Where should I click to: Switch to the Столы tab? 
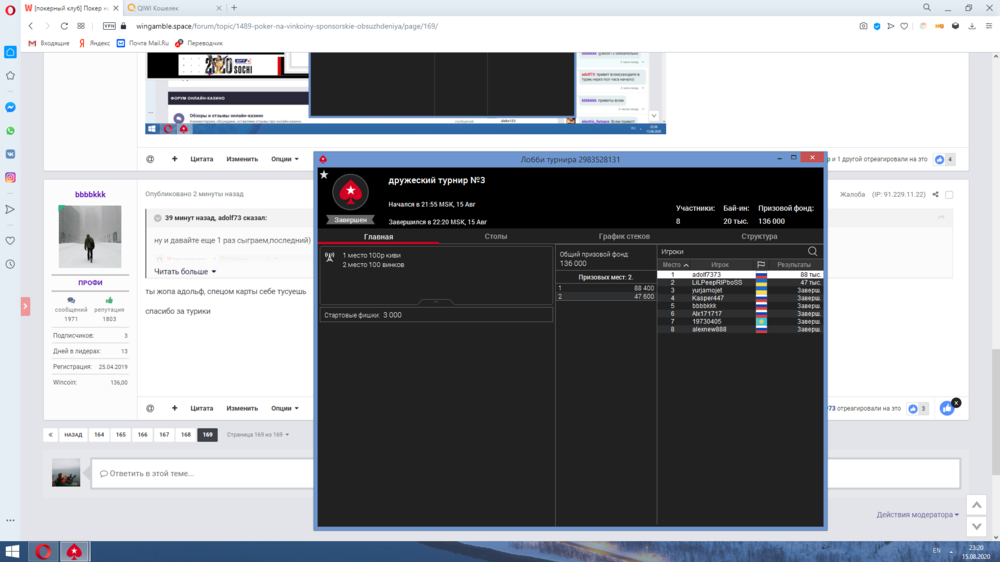[x=496, y=237]
